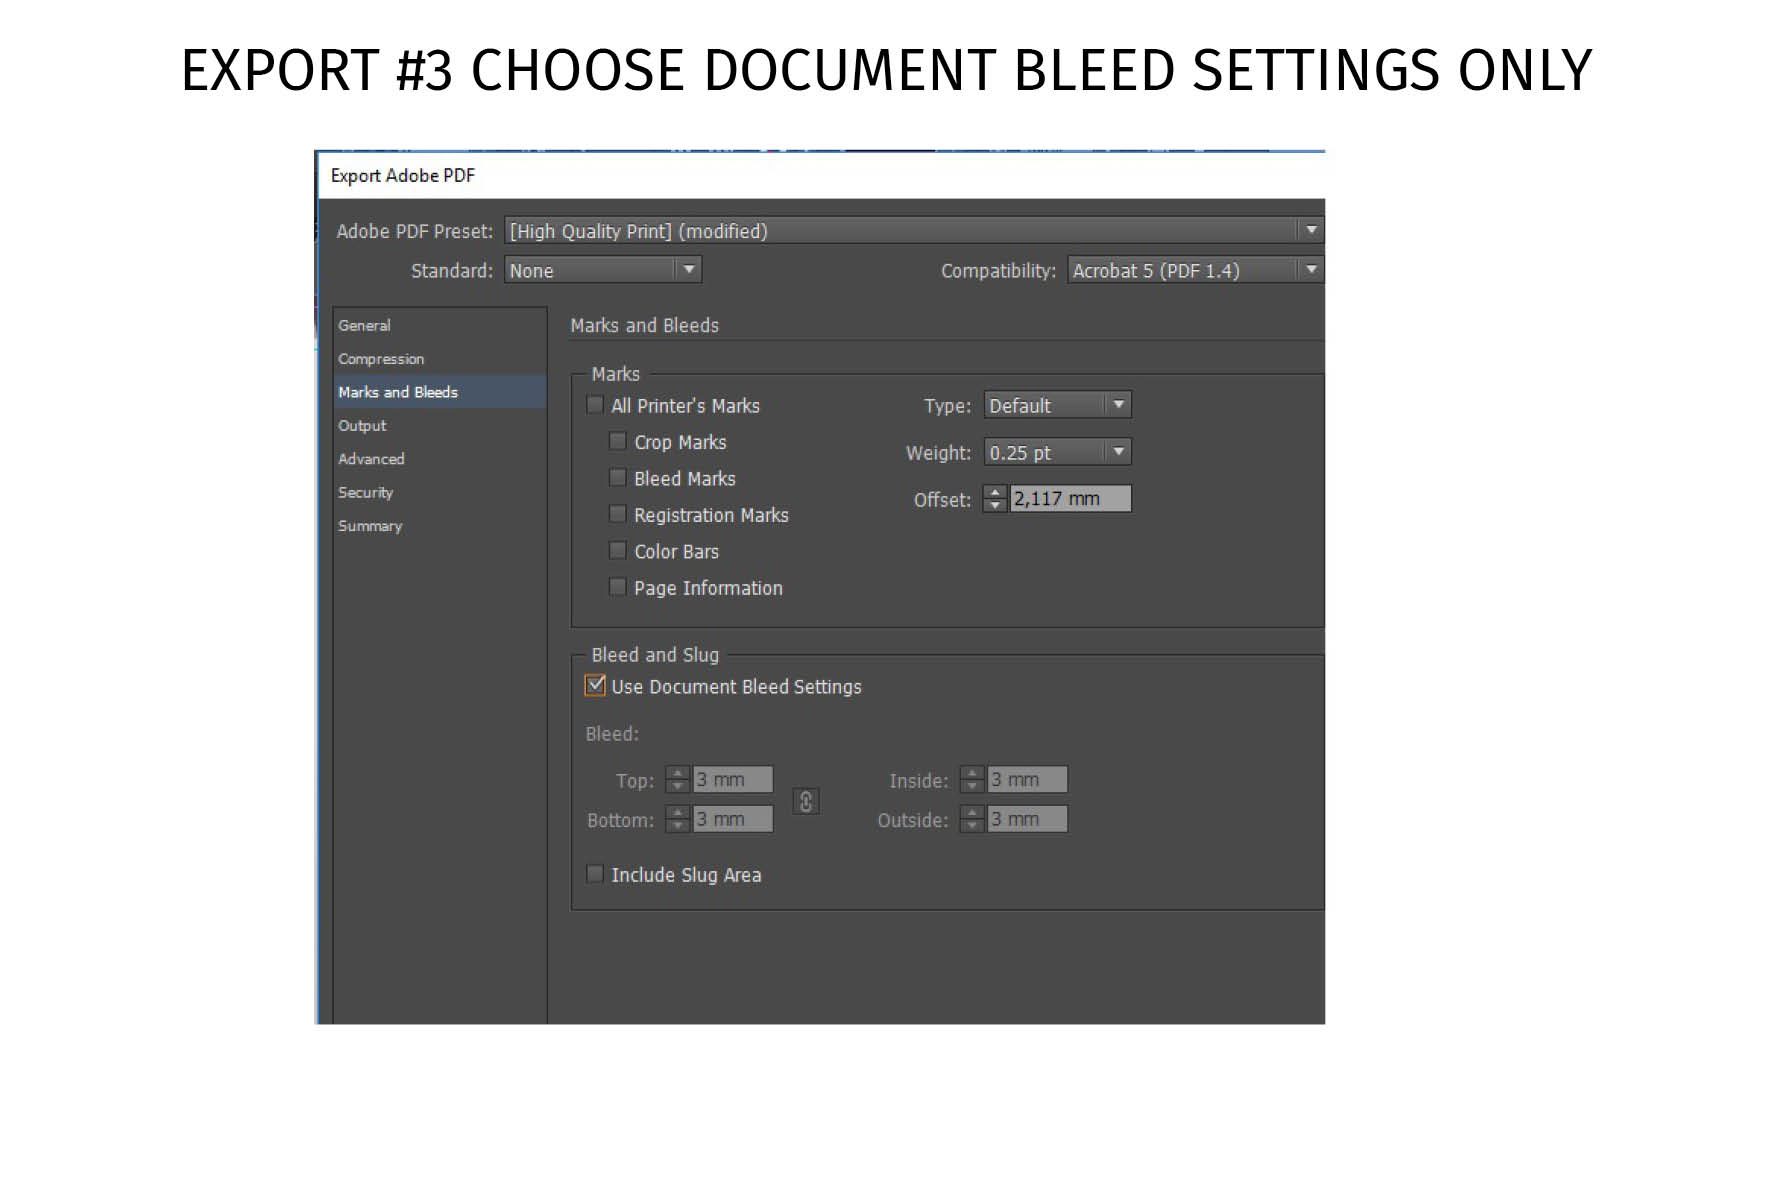1772x1181 pixels.
Task: Click the bleed link chain icon
Action: (x=806, y=801)
